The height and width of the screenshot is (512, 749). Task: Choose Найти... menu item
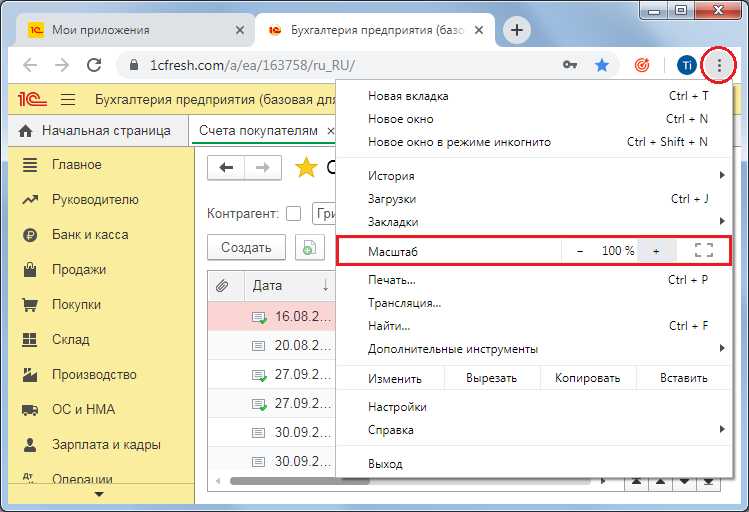pos(534,326)
